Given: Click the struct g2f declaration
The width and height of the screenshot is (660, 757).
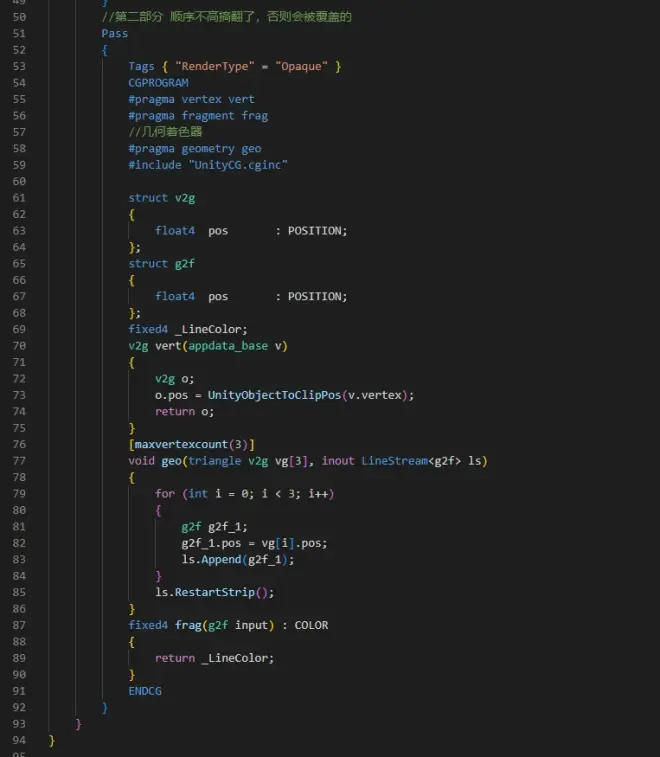Looking at the screenshot, I should pos(161,264).
